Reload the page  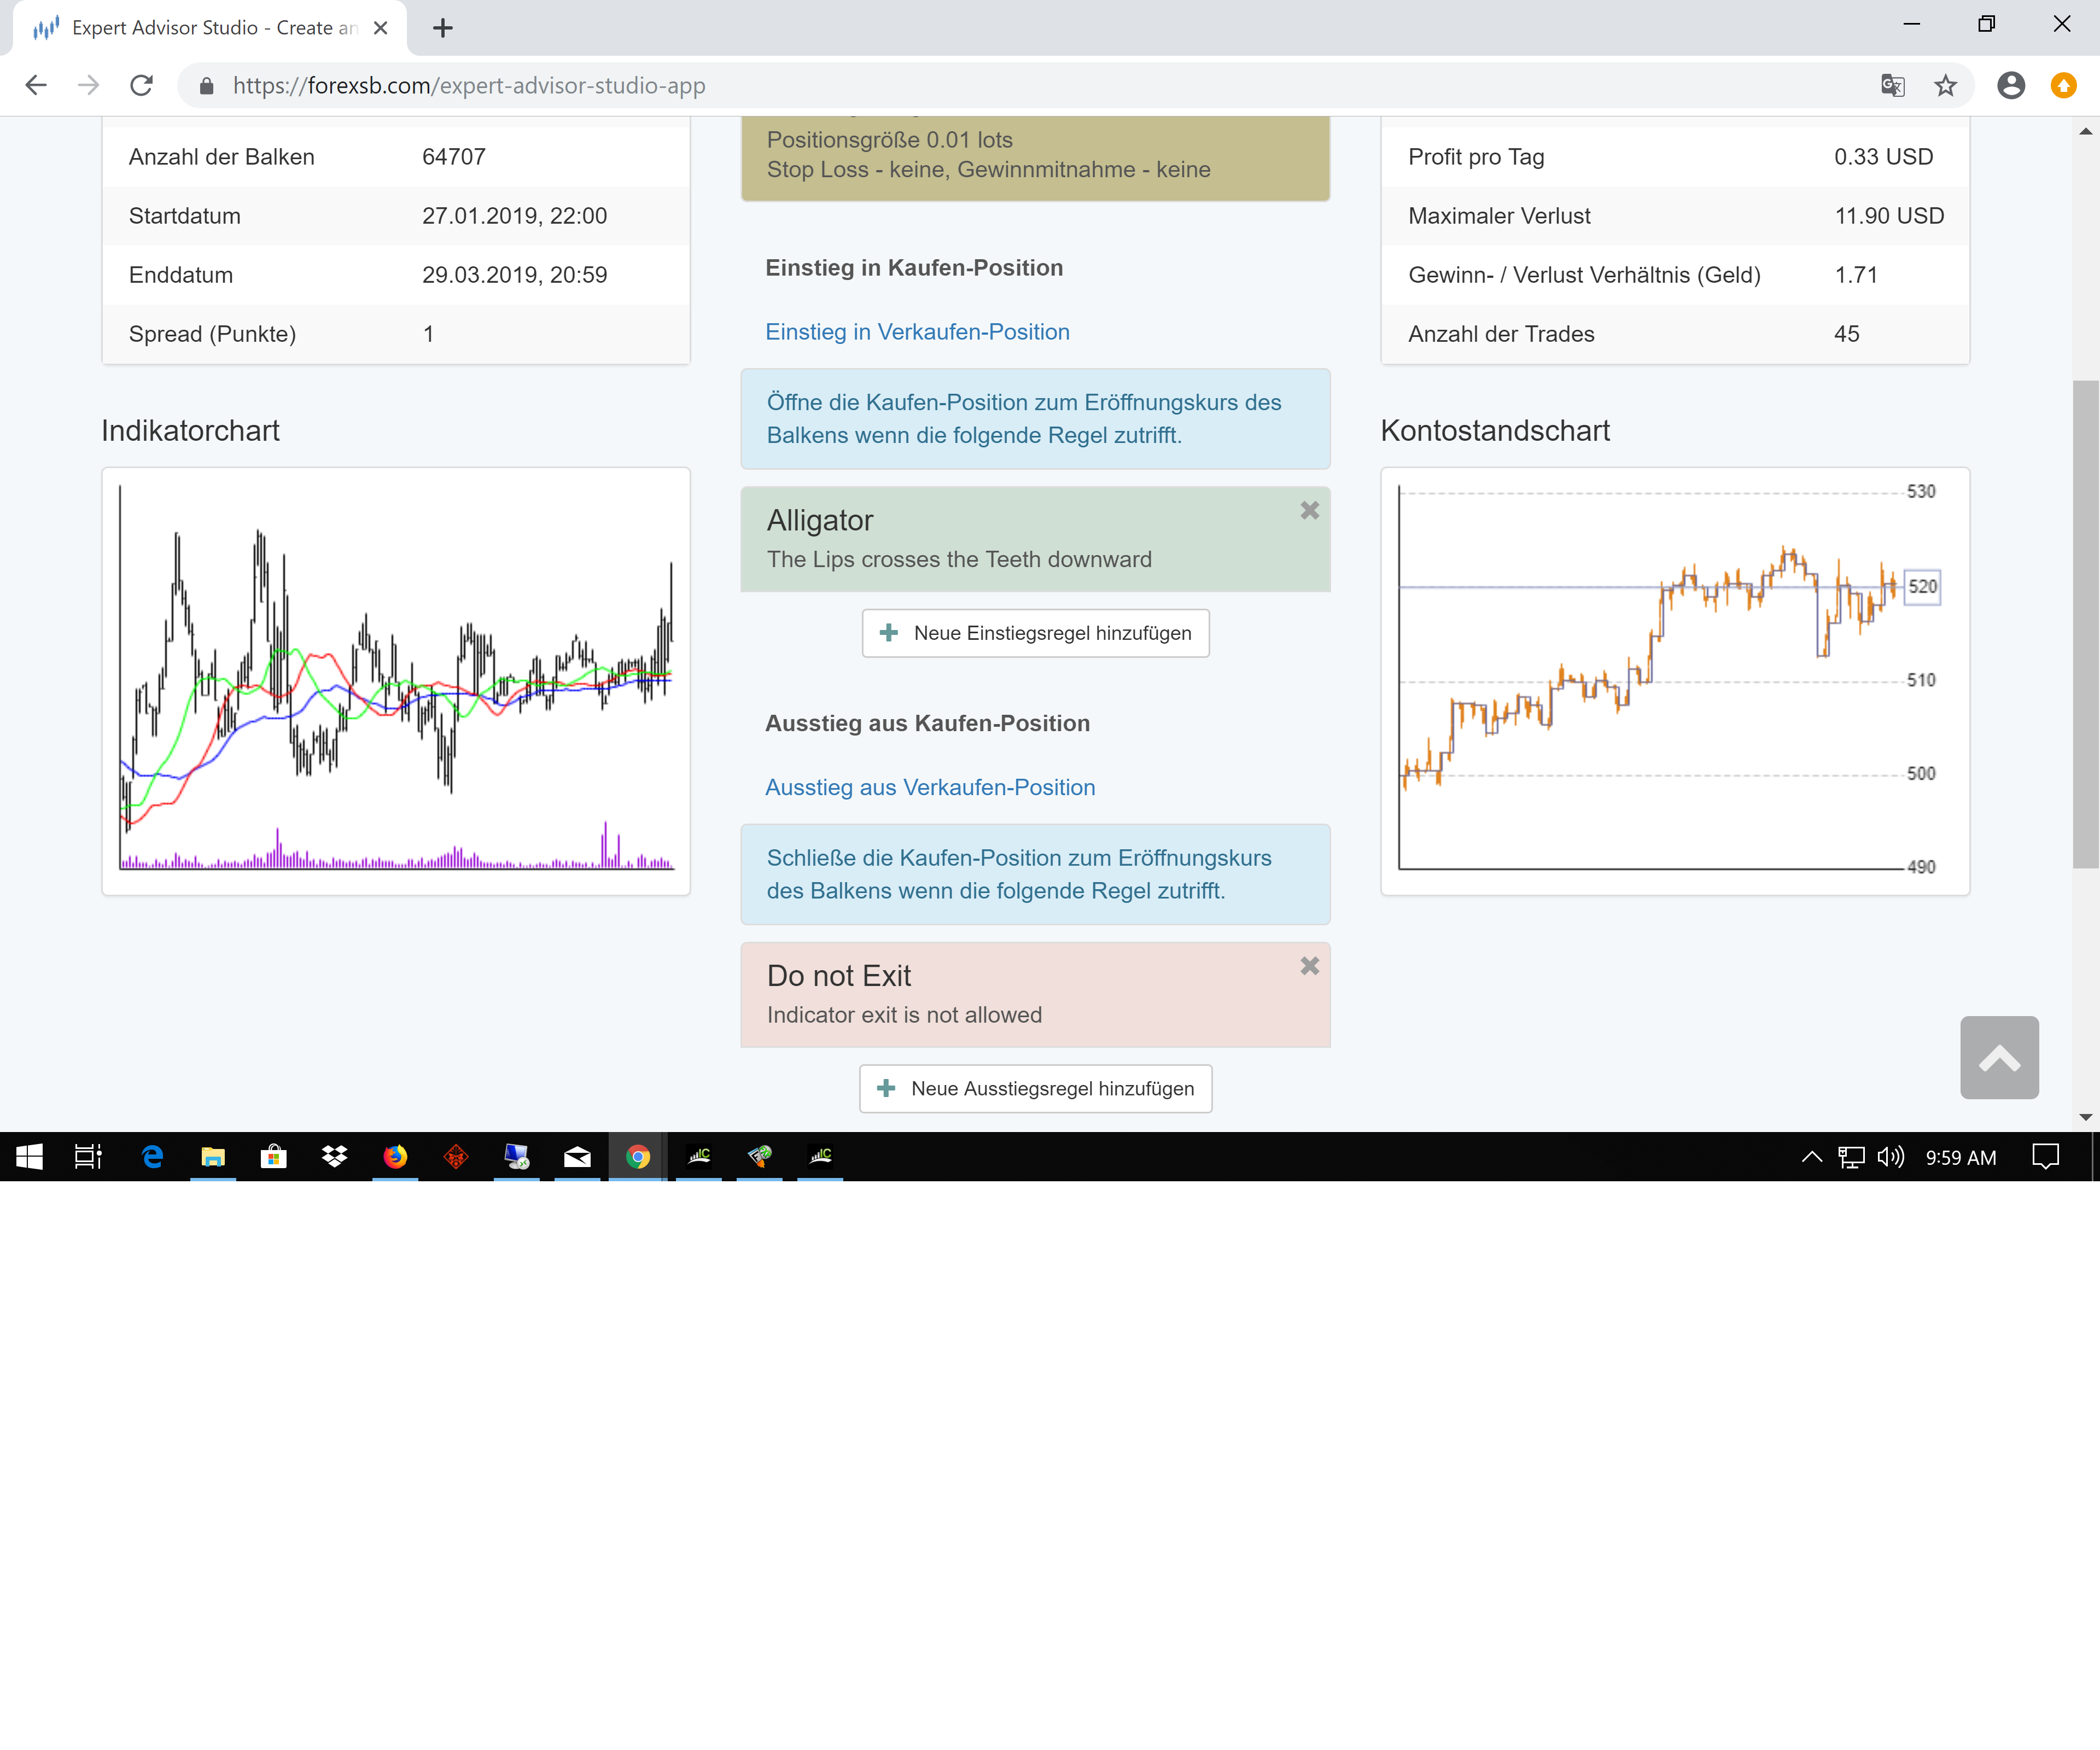142,86
